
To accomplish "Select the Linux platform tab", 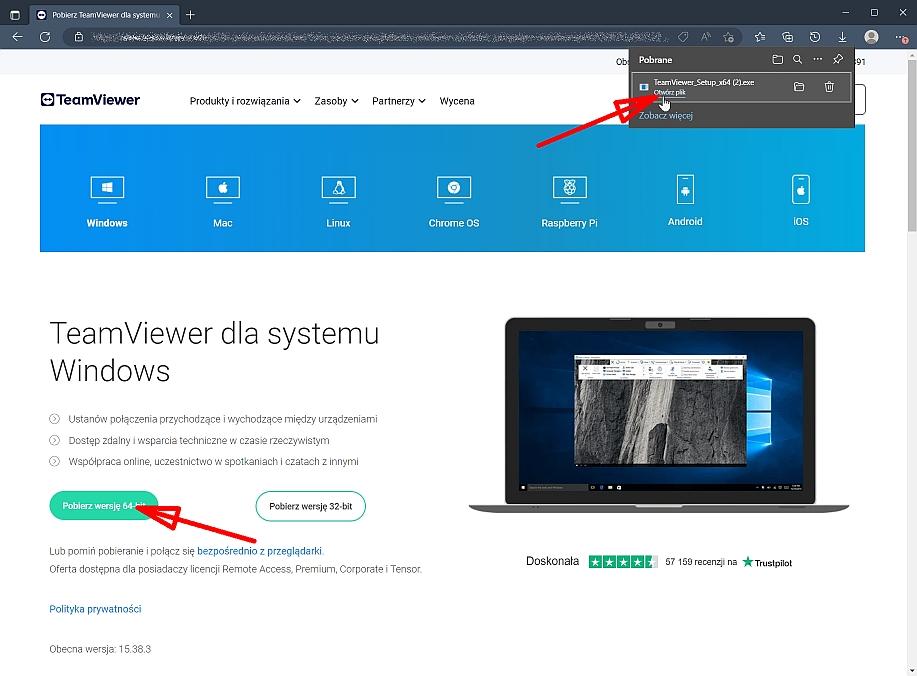I will click(339, 202).
